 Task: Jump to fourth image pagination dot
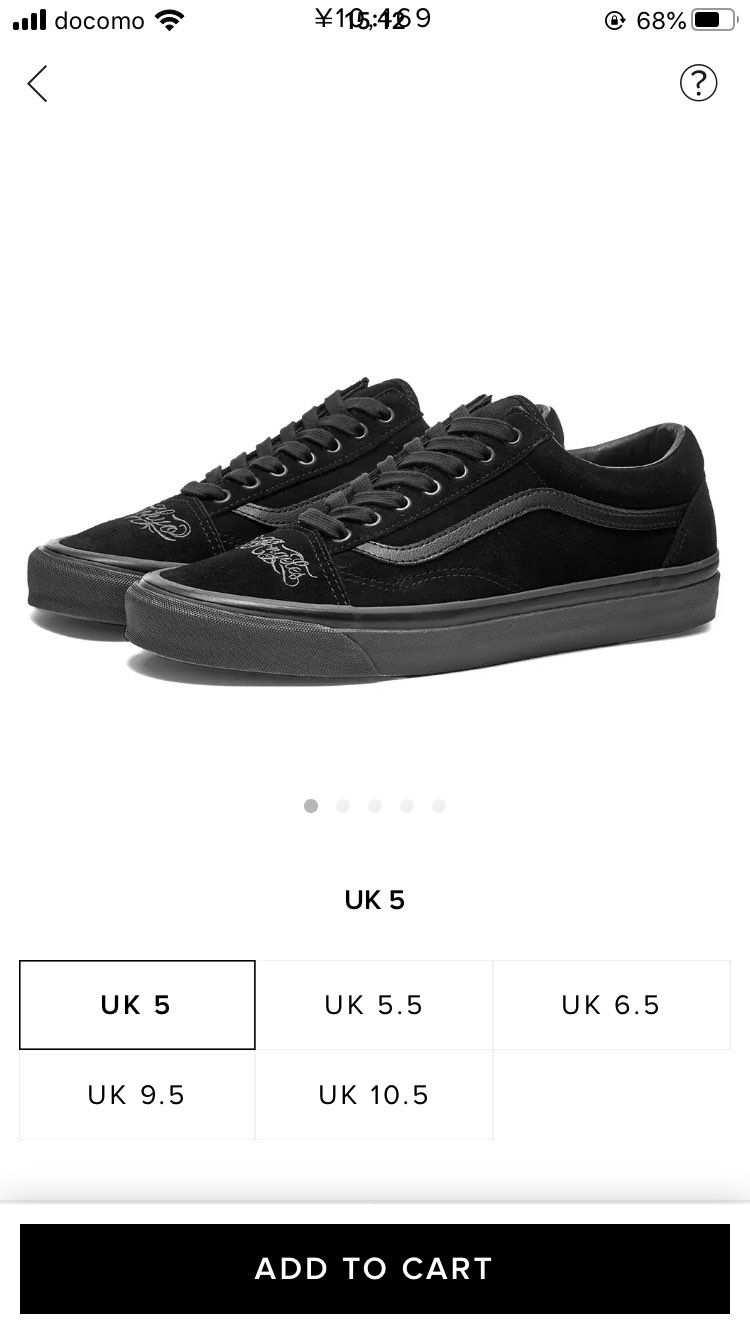(407, 806)
